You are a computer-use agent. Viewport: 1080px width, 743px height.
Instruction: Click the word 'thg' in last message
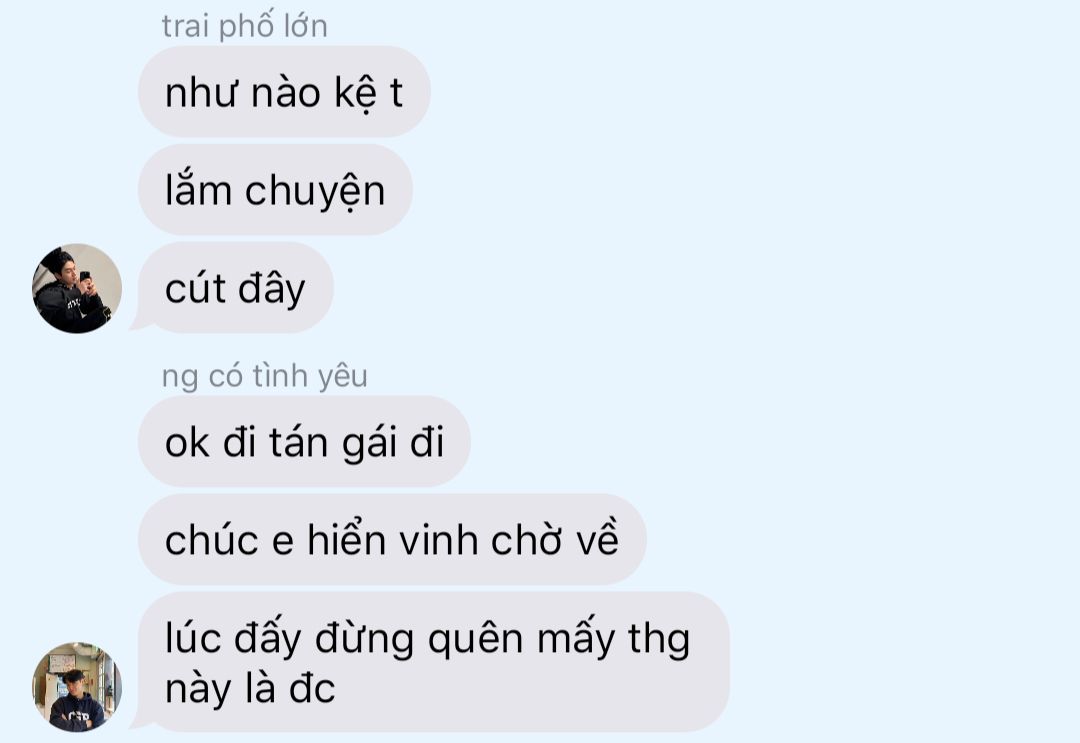click(659, 640)
